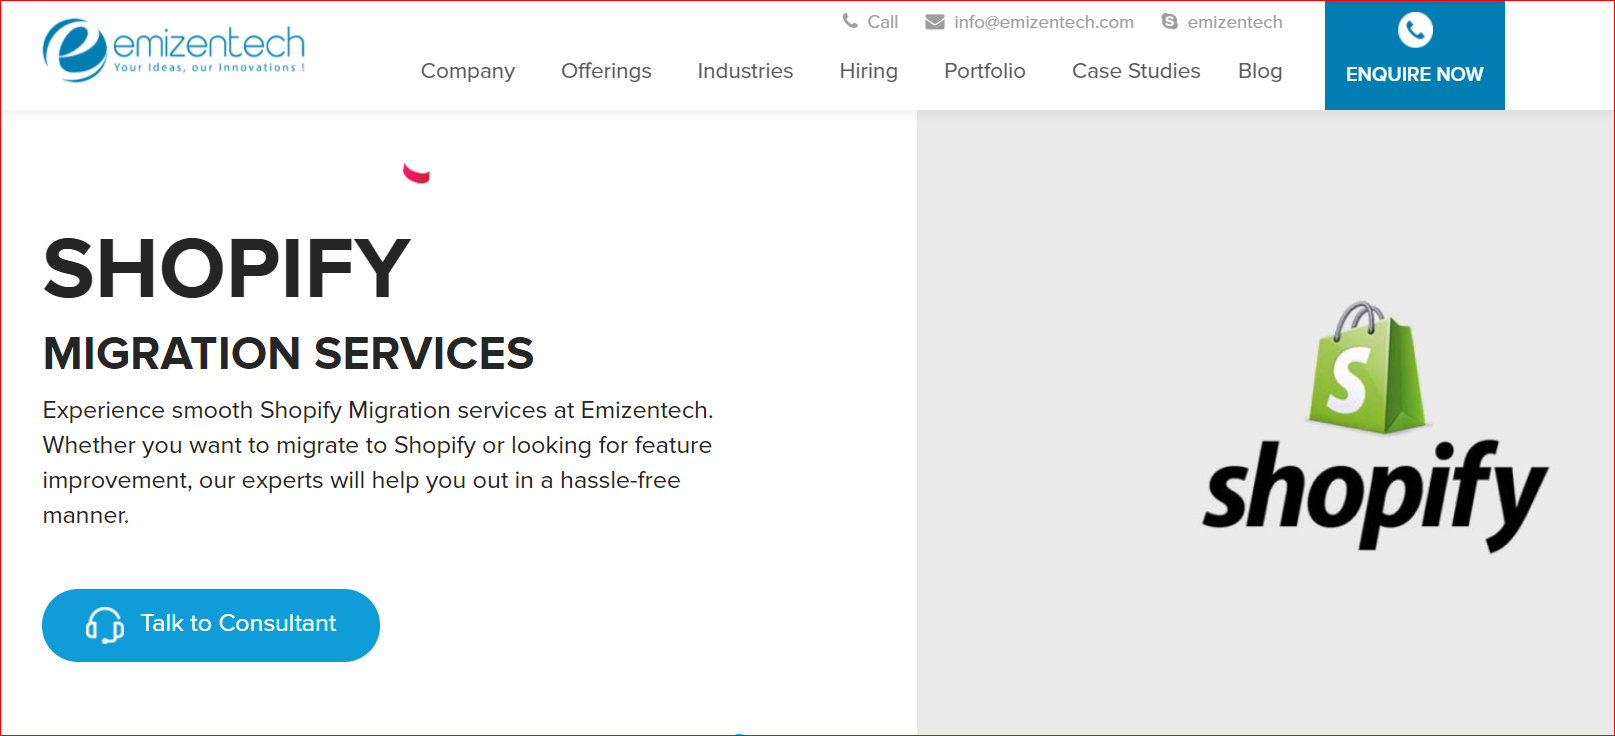Open the Offerings menu

(x=606, y=71)
